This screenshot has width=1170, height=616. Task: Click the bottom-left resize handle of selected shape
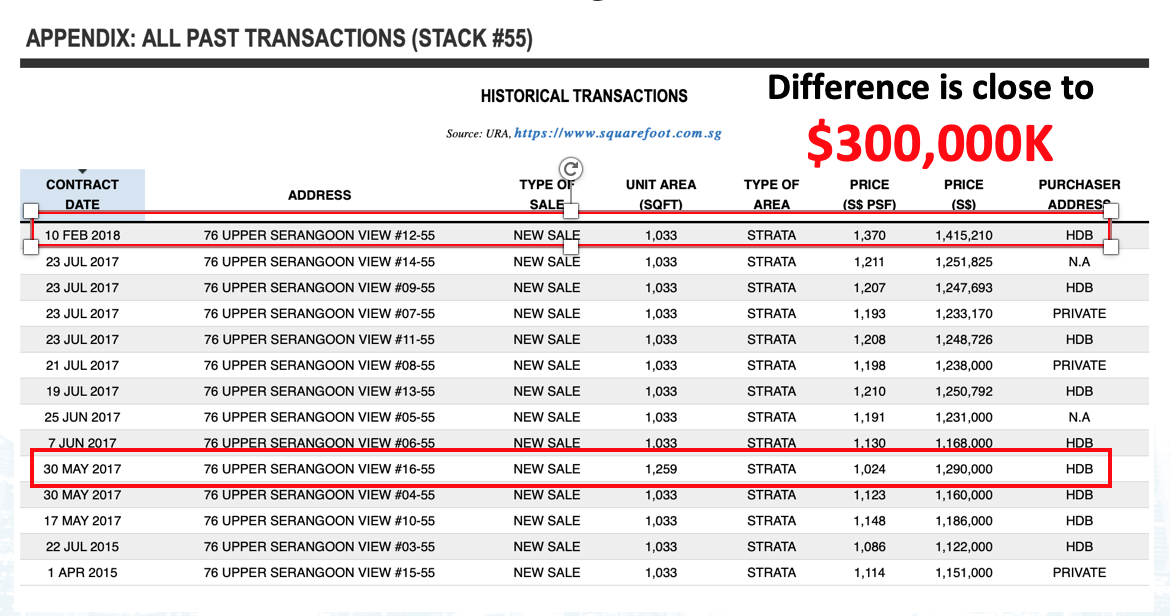[31, 246]
